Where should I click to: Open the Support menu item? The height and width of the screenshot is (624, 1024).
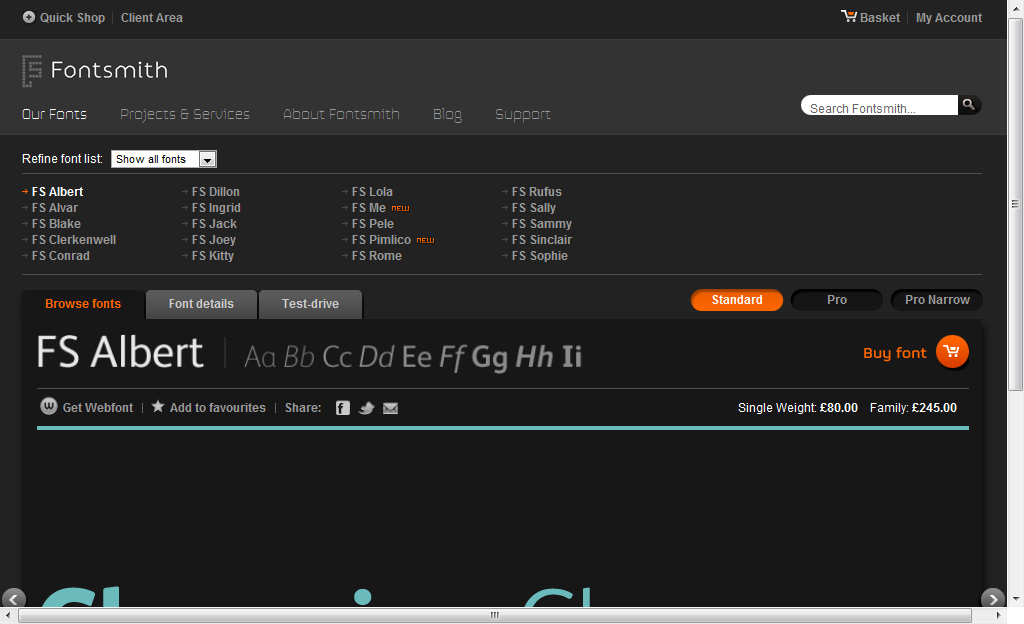coord(522,115)
